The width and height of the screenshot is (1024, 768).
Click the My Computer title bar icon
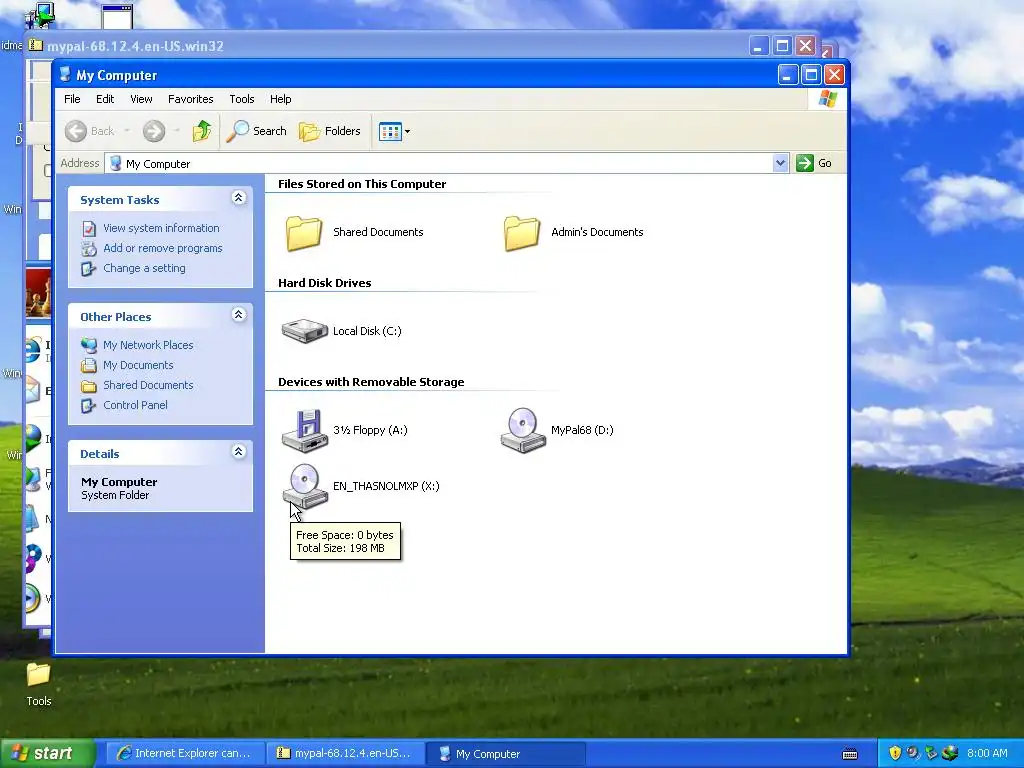coord(65,74)
